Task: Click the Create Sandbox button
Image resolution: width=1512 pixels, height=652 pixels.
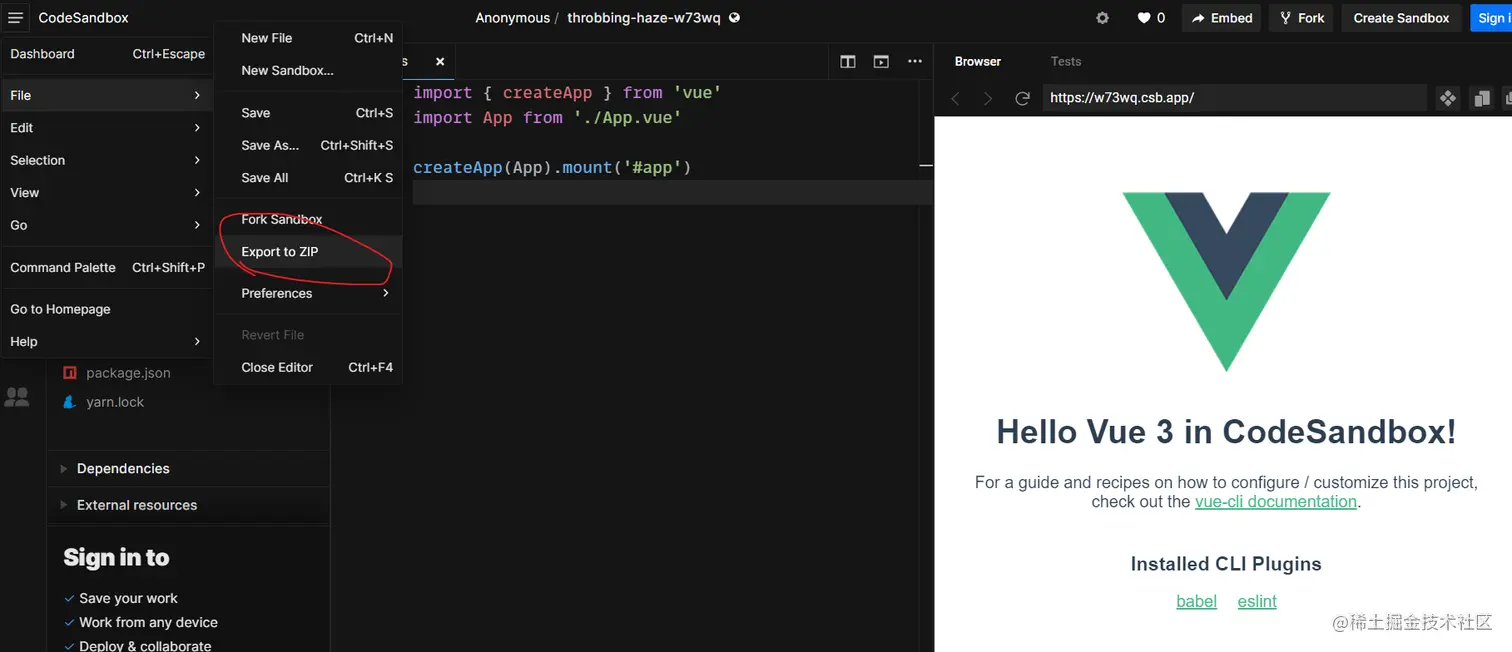Action: [x=1401, y=18]
